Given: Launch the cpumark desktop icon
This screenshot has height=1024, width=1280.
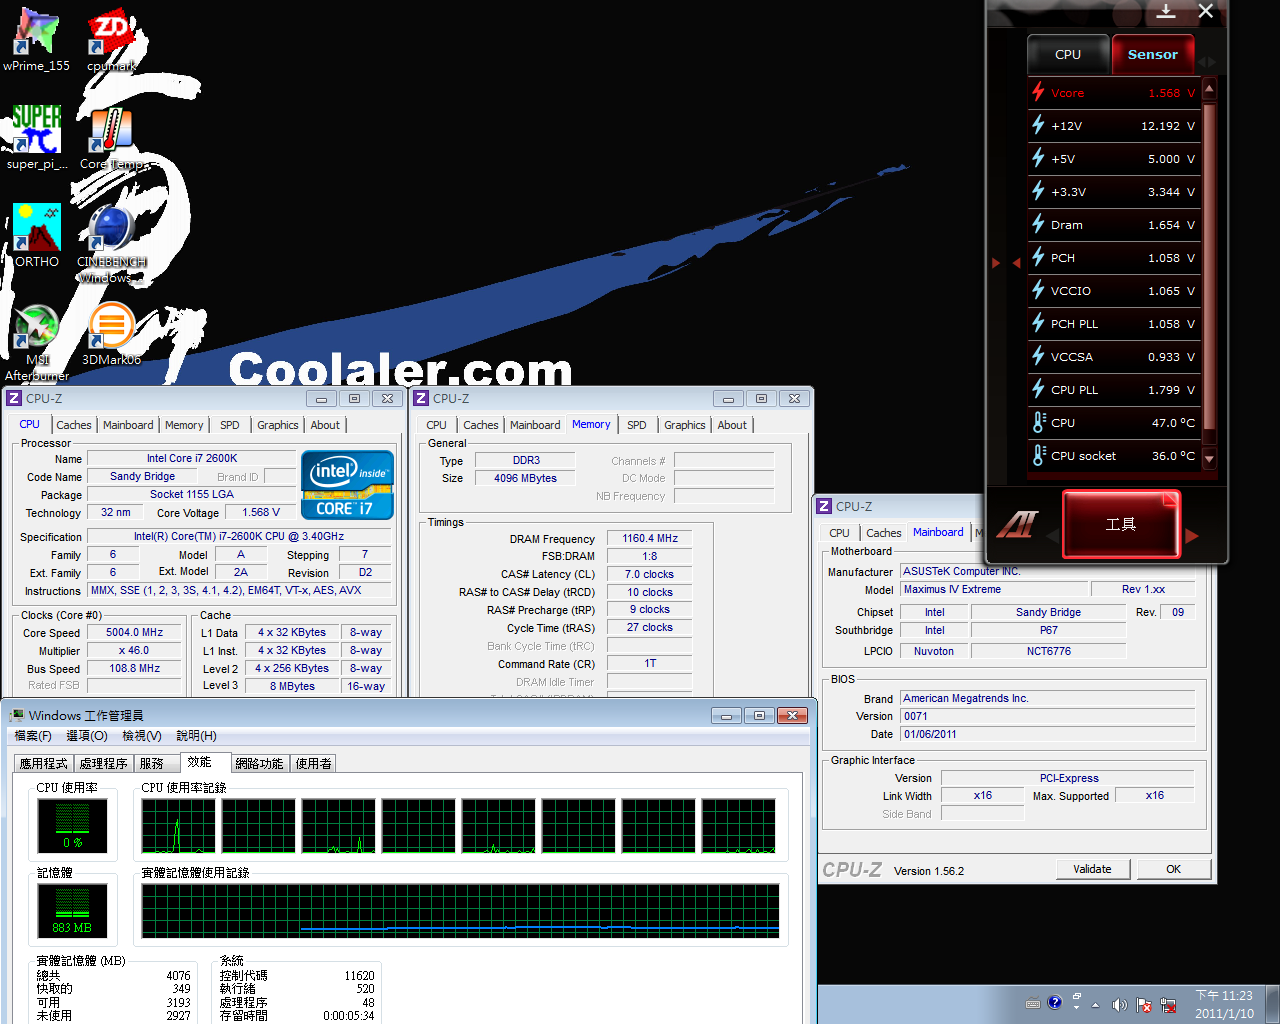Looking at the screenshot, I should coord(111,40).
